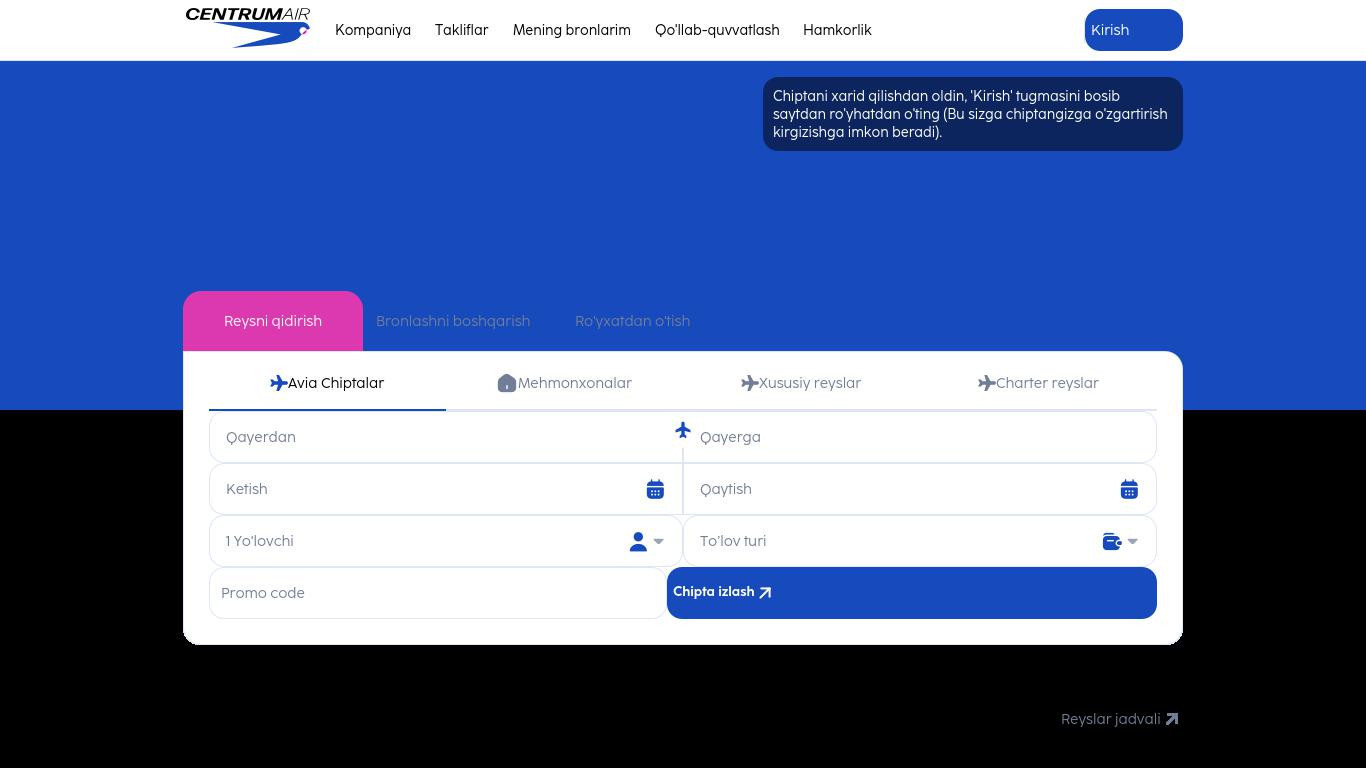Switch to the Xususiy reyslar tab
The image size is (1366, 768).
(x=801, y=383)
